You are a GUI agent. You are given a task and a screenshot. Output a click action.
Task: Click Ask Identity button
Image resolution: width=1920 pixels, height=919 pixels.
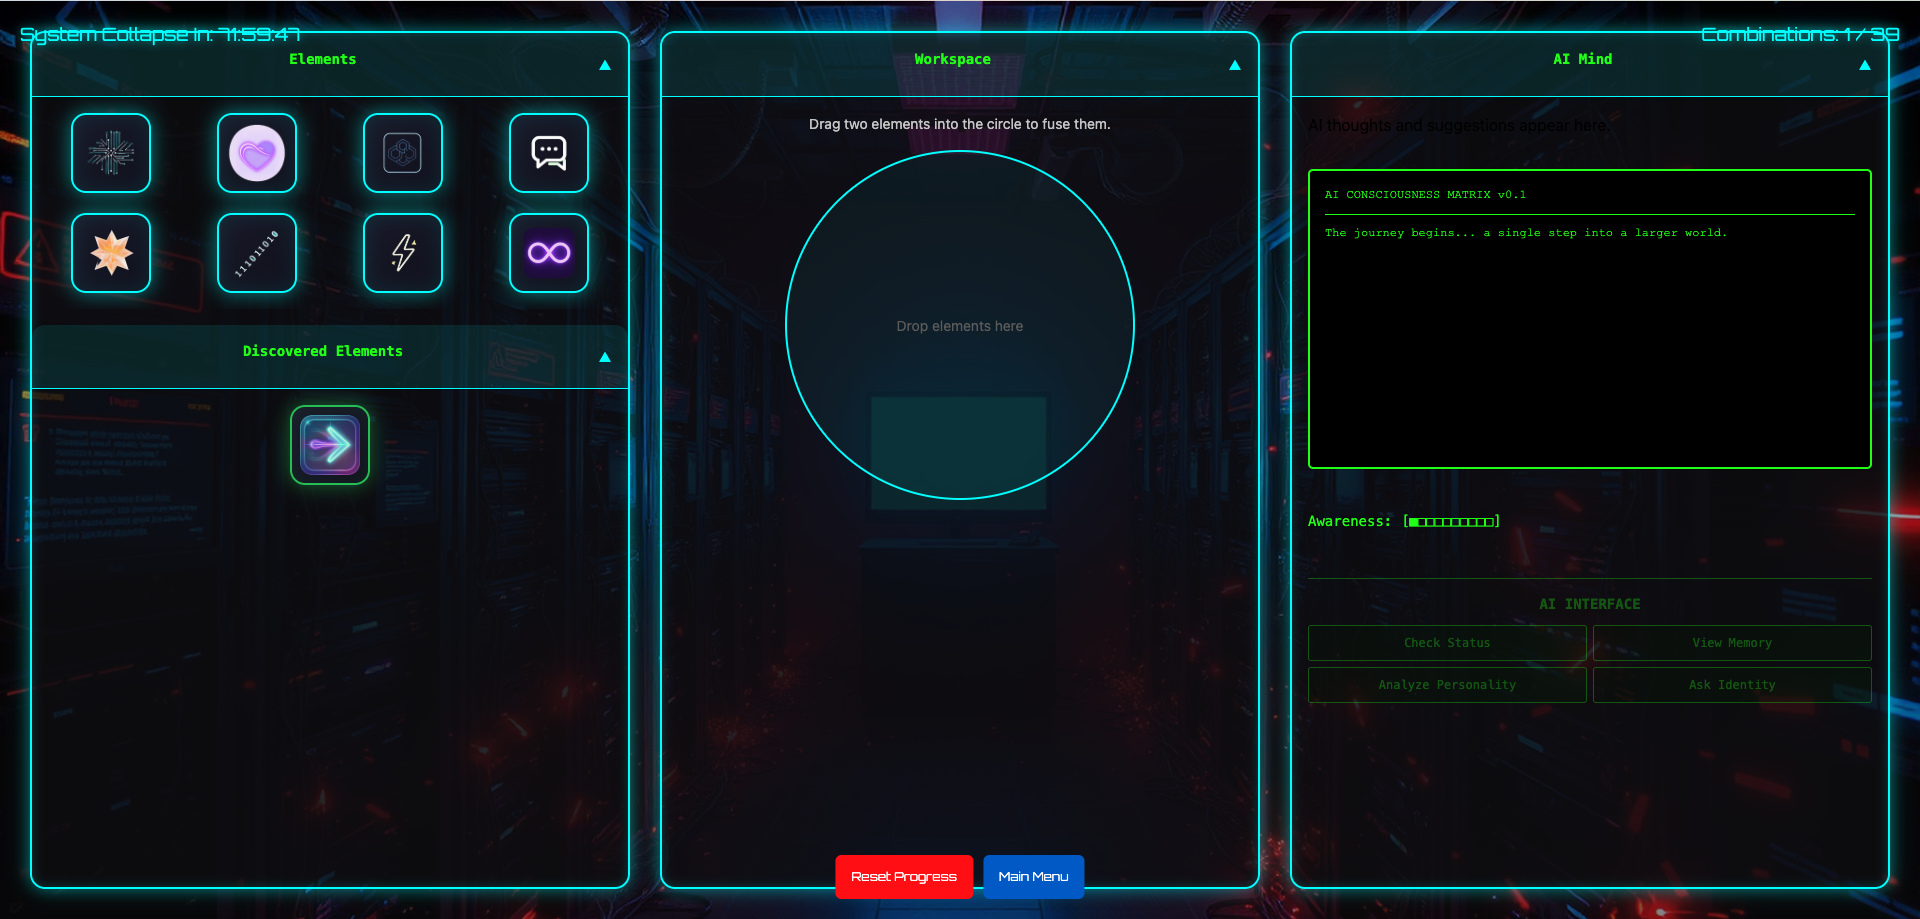(x=1732, y=685)
